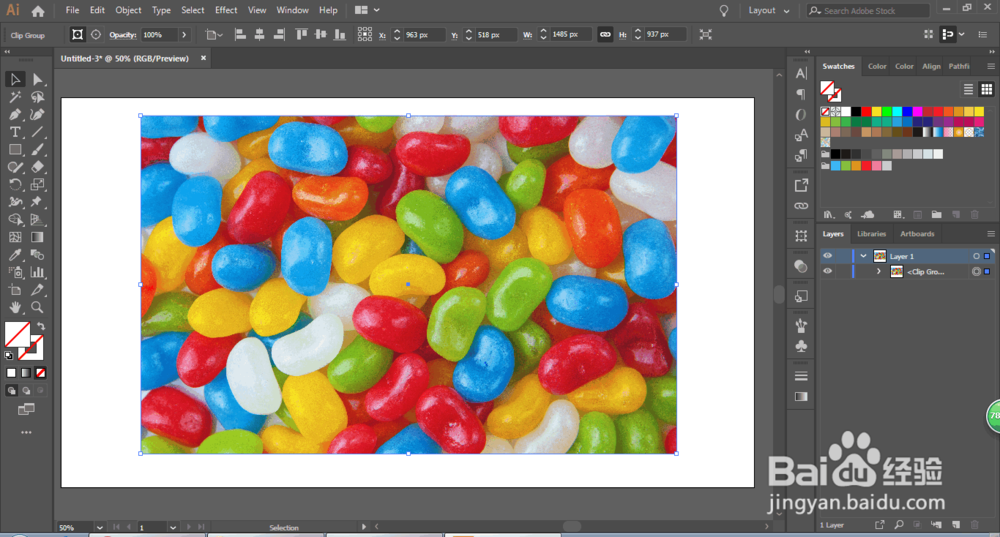Viewport: 1000px width, 537px height.
Task: Open the File menu
Action: [72, 10]
